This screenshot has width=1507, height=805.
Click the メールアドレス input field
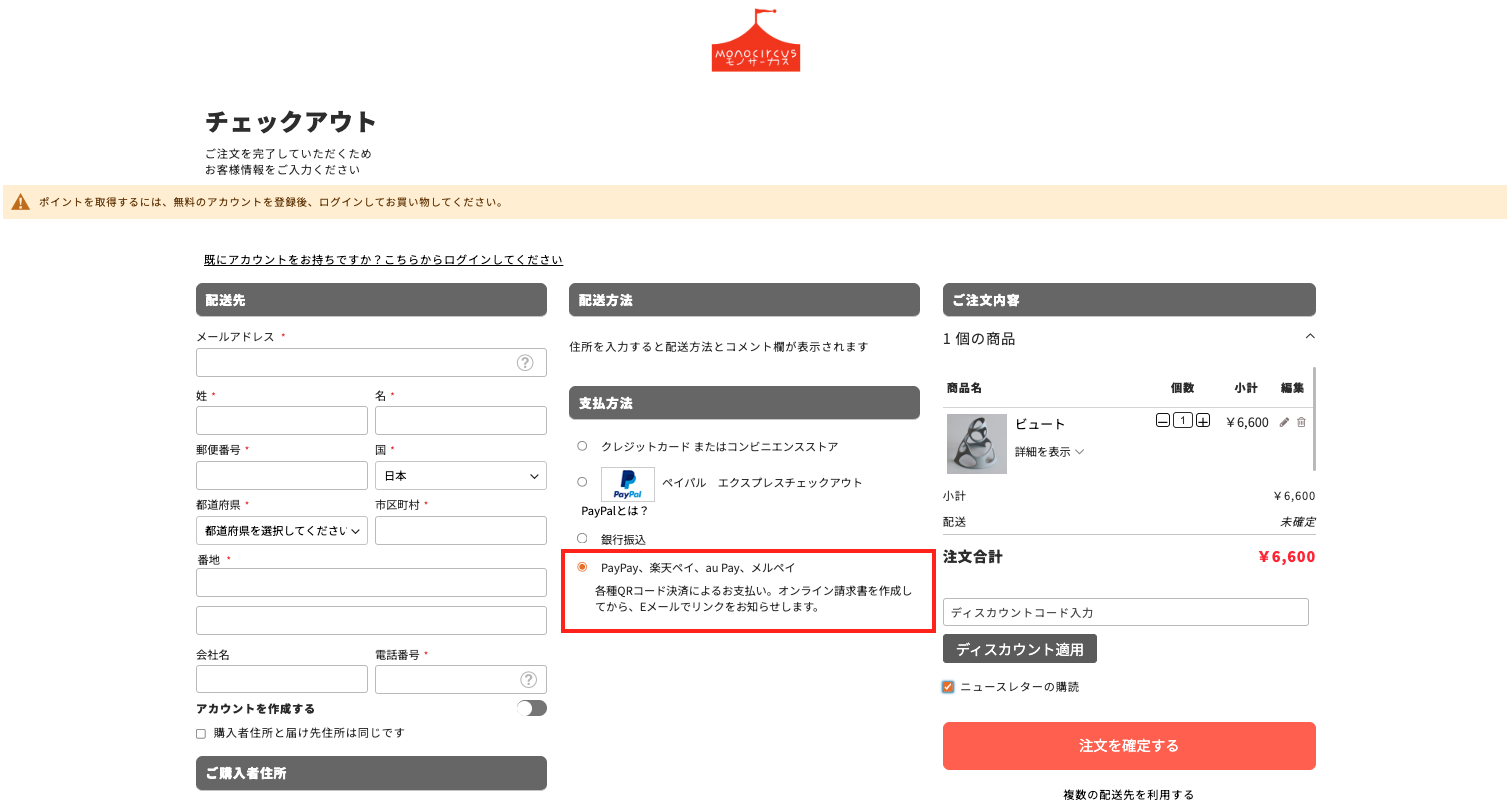point(371,362)
